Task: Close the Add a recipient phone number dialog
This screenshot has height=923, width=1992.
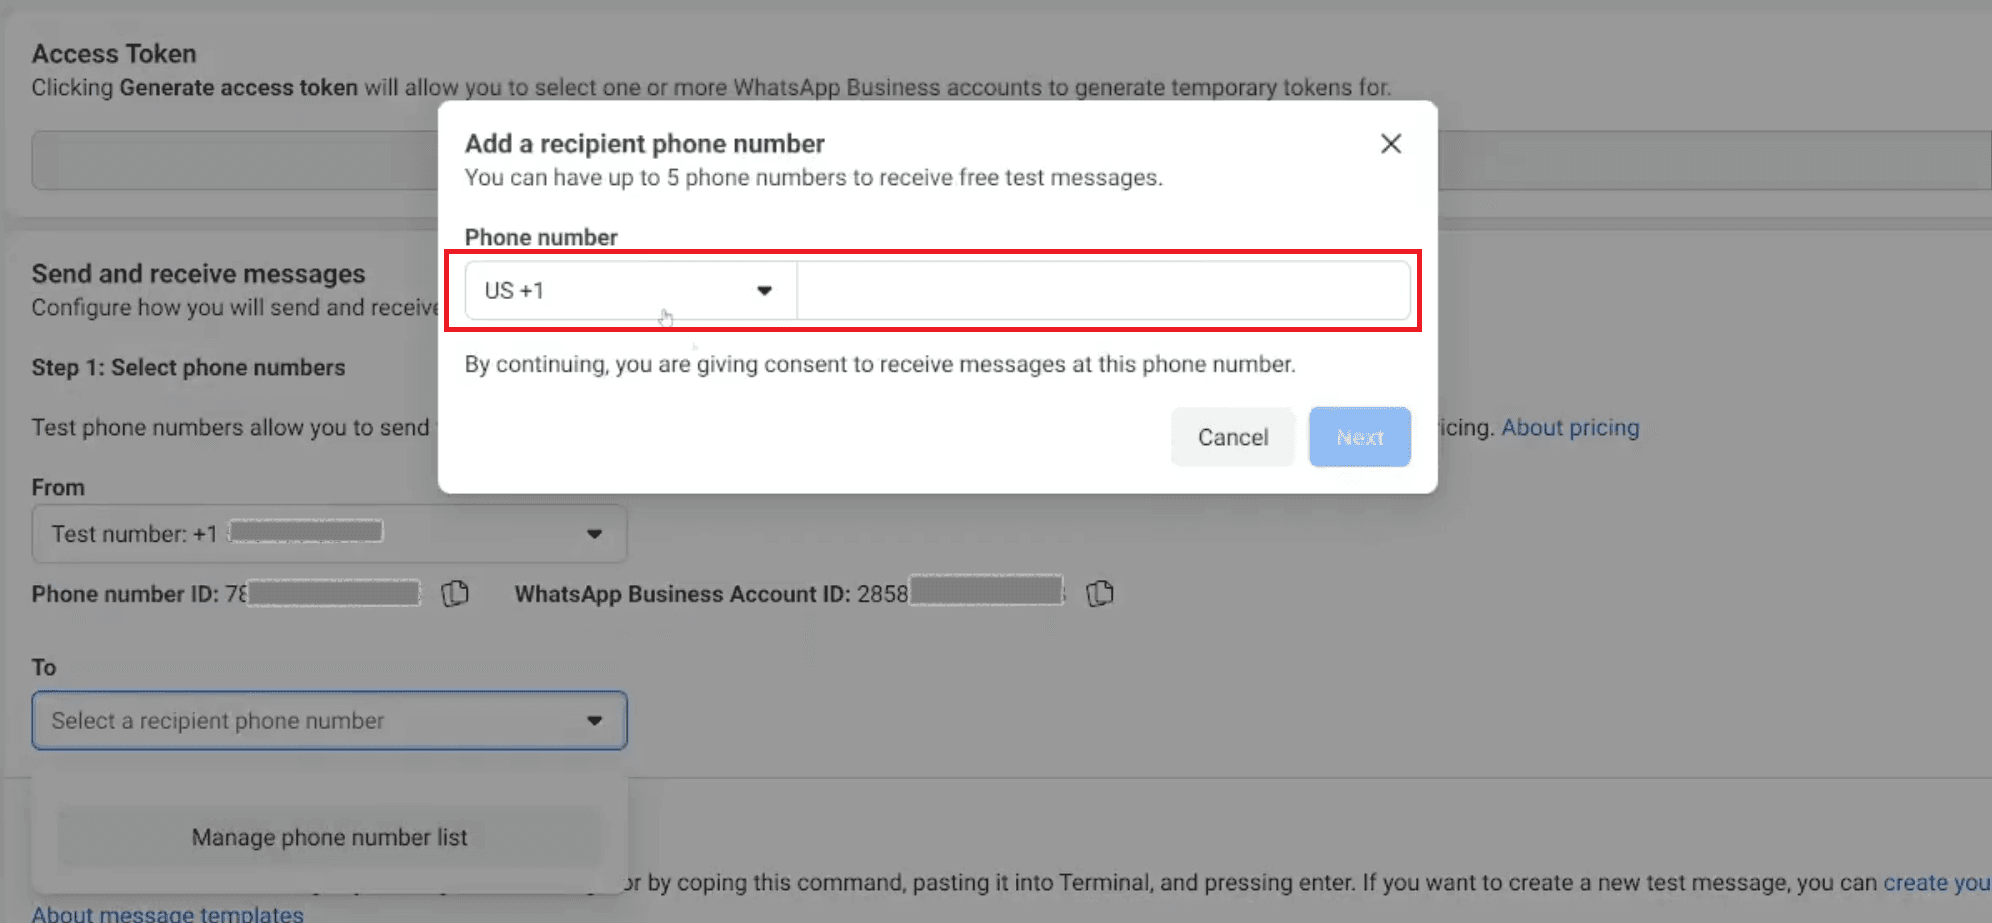Action: 1390,144
